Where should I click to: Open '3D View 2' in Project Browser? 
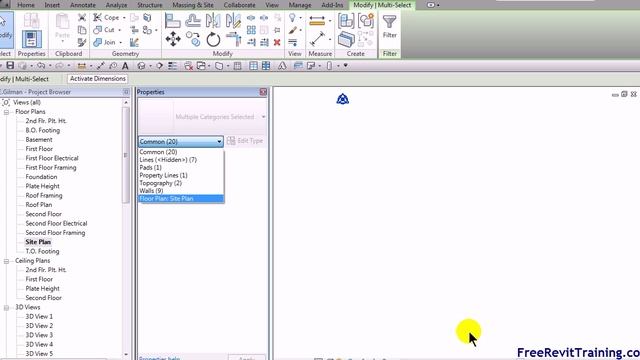tap(39, 326)
